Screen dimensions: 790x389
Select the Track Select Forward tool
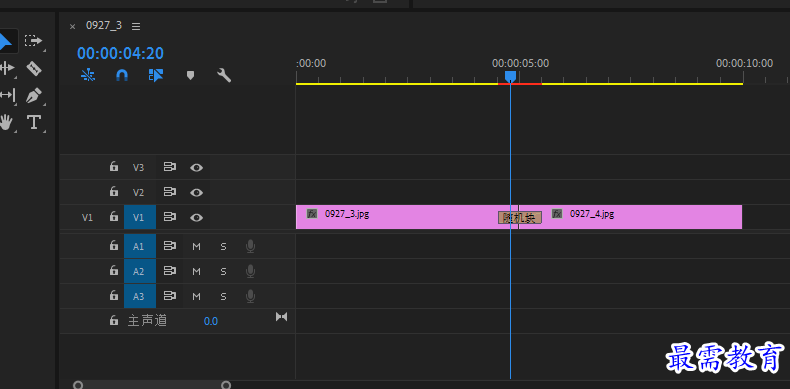34,40
